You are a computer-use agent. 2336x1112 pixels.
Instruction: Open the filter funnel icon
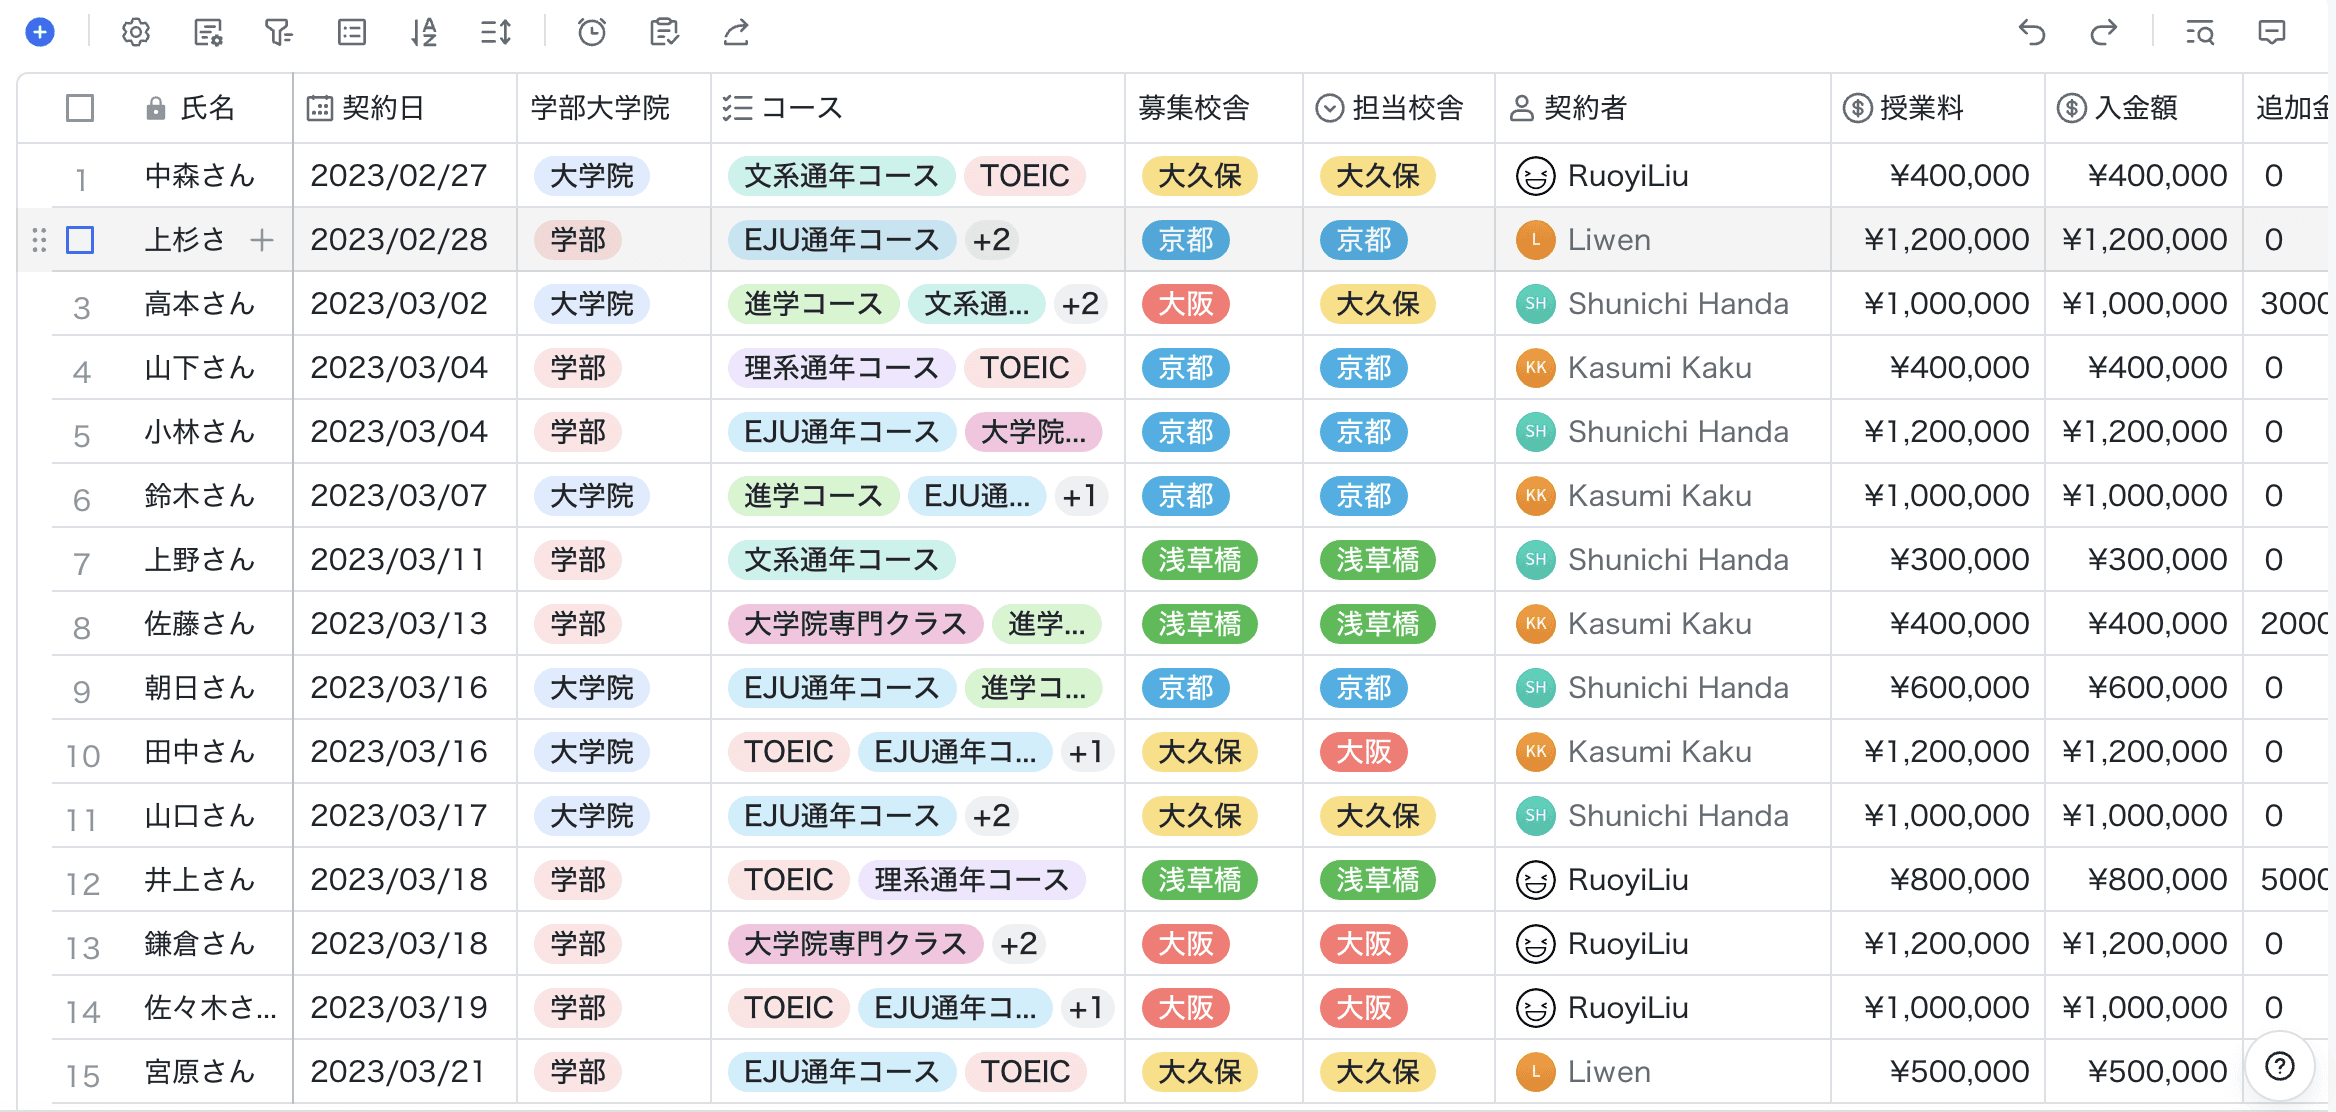point(279,33)
